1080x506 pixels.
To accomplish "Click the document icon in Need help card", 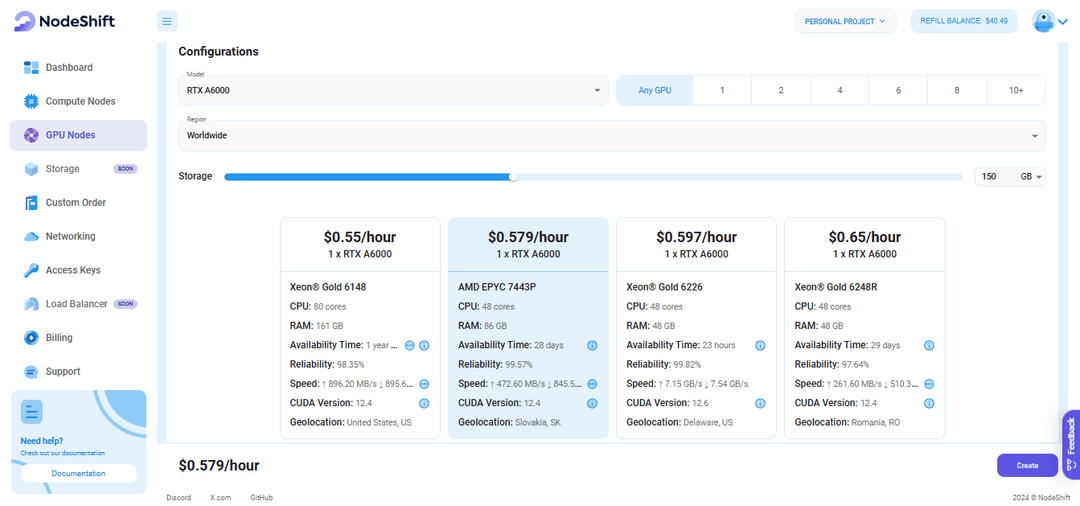I will coord(32,412).
